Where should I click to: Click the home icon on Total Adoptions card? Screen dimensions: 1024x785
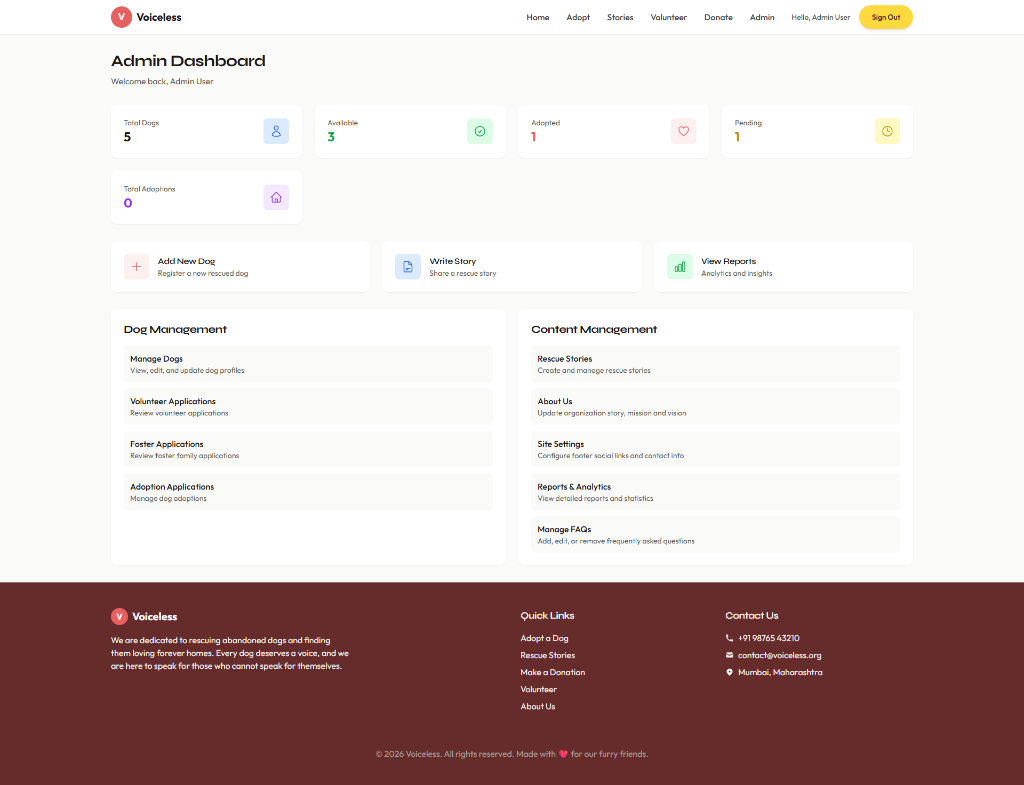click(276, 197)
